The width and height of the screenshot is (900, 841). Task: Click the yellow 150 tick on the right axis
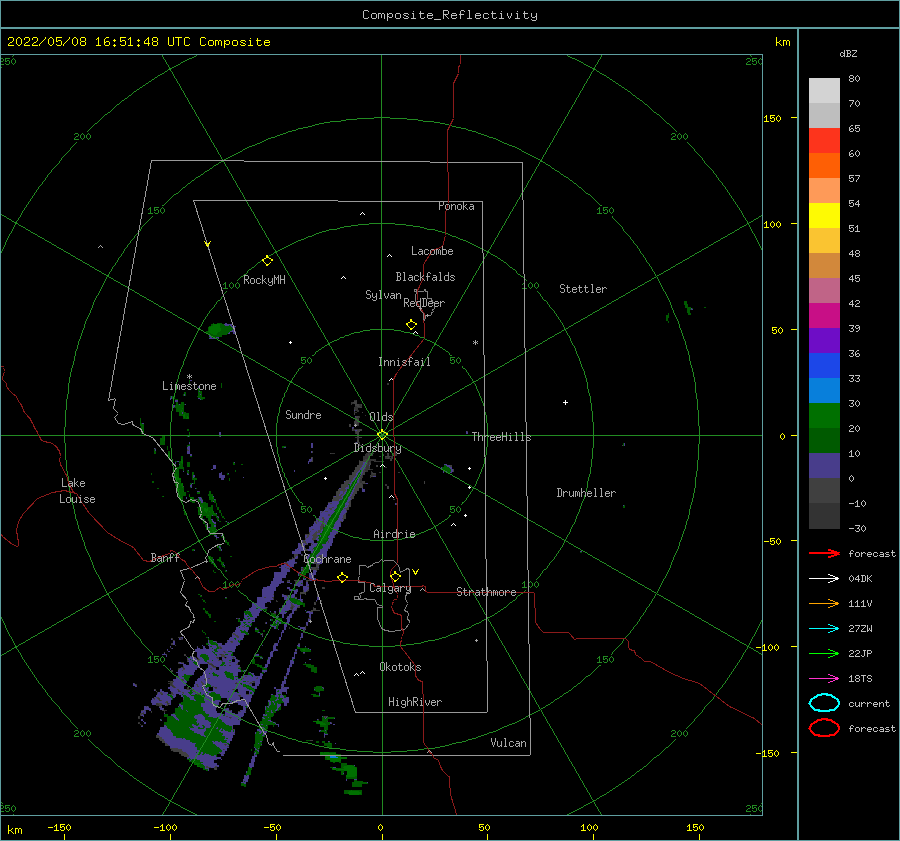point(772,118)
